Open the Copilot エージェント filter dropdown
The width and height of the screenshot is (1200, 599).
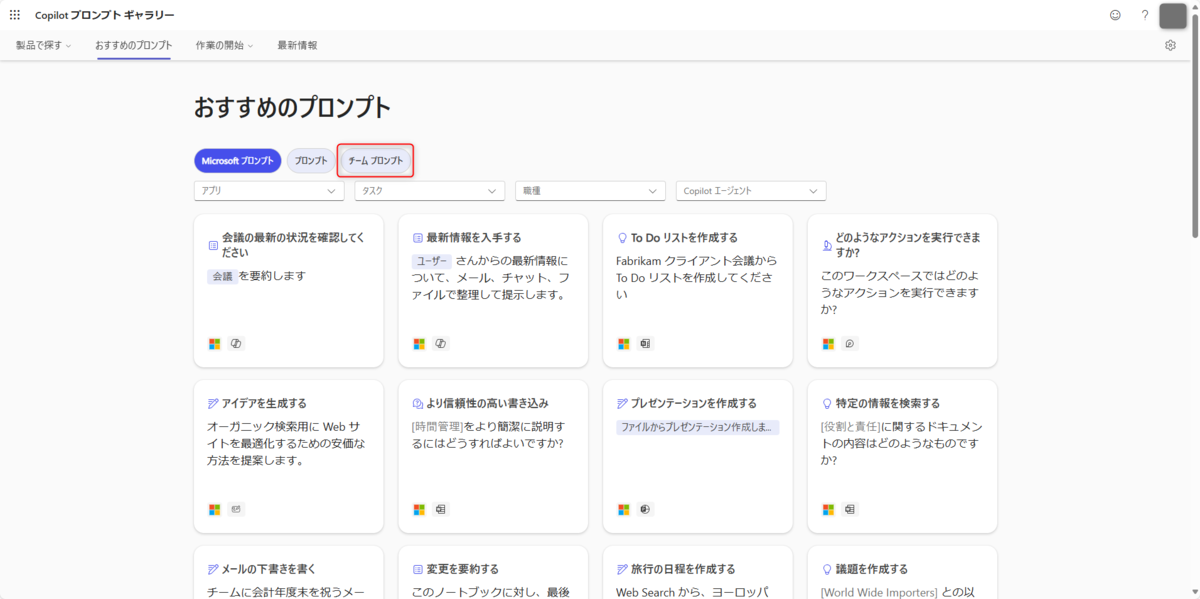click(x=751, y=190)
